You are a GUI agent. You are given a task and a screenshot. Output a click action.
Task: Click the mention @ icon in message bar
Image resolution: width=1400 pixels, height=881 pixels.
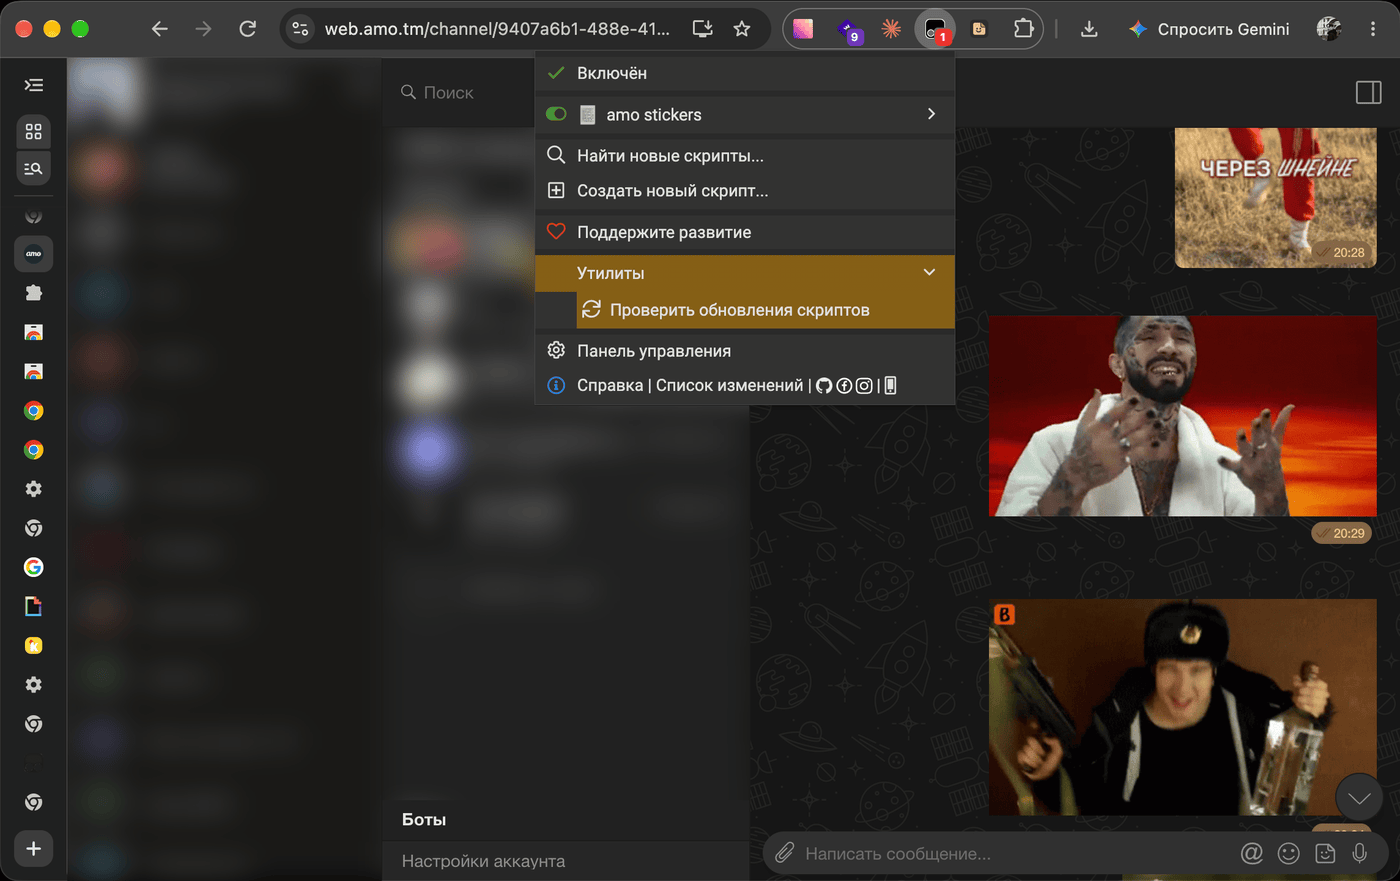point(1251,853)
